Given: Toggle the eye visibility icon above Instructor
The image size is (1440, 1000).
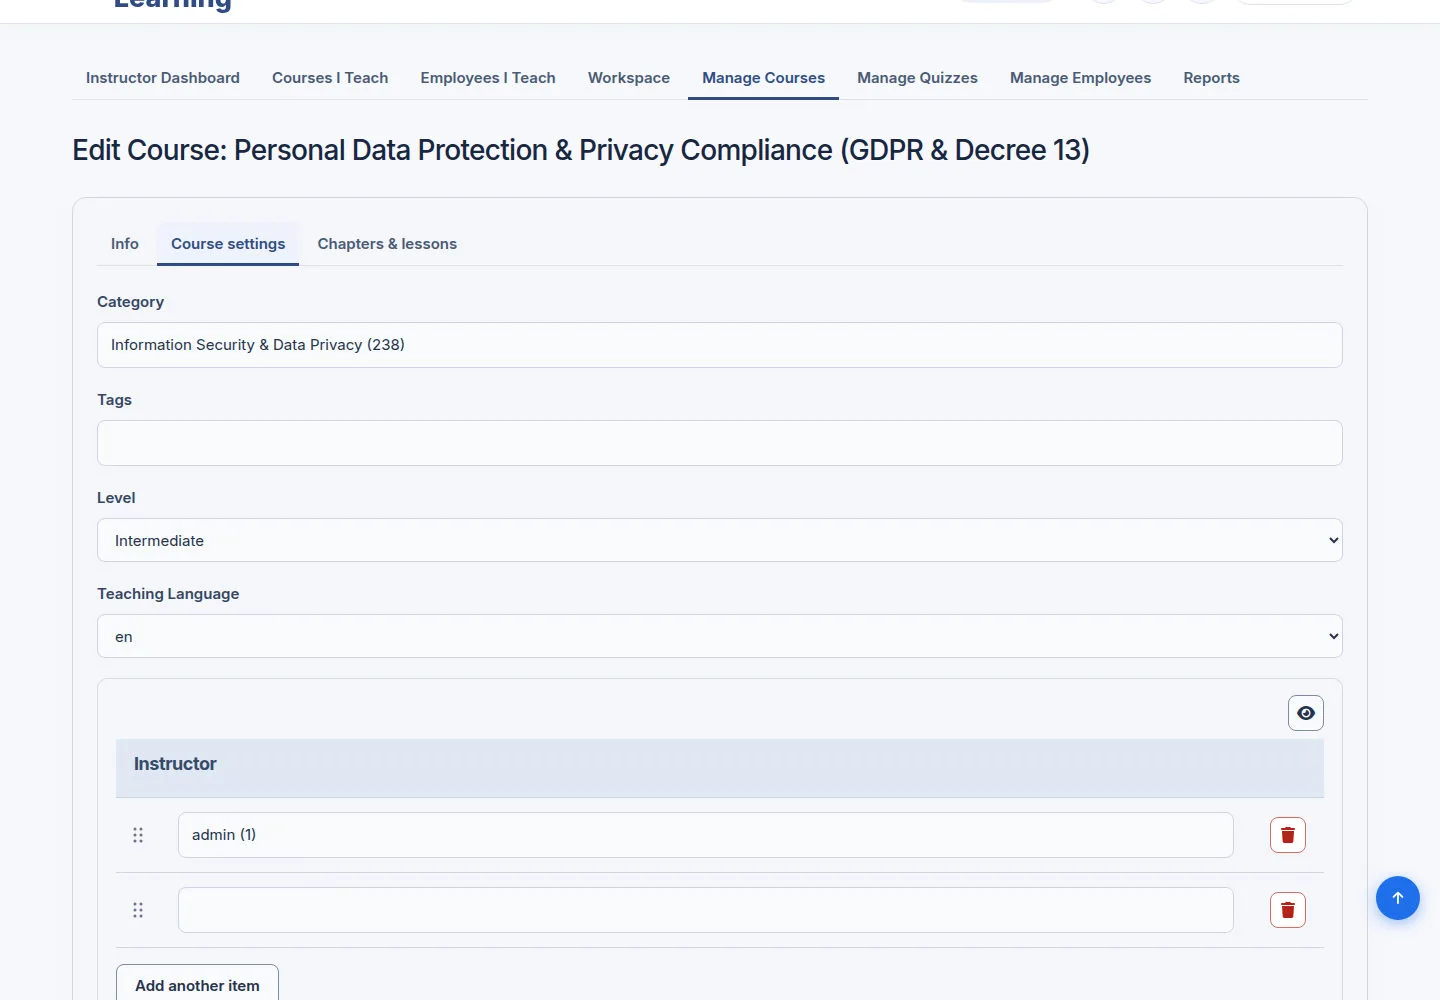Looking at the screenshot, I should (1305, 713).
